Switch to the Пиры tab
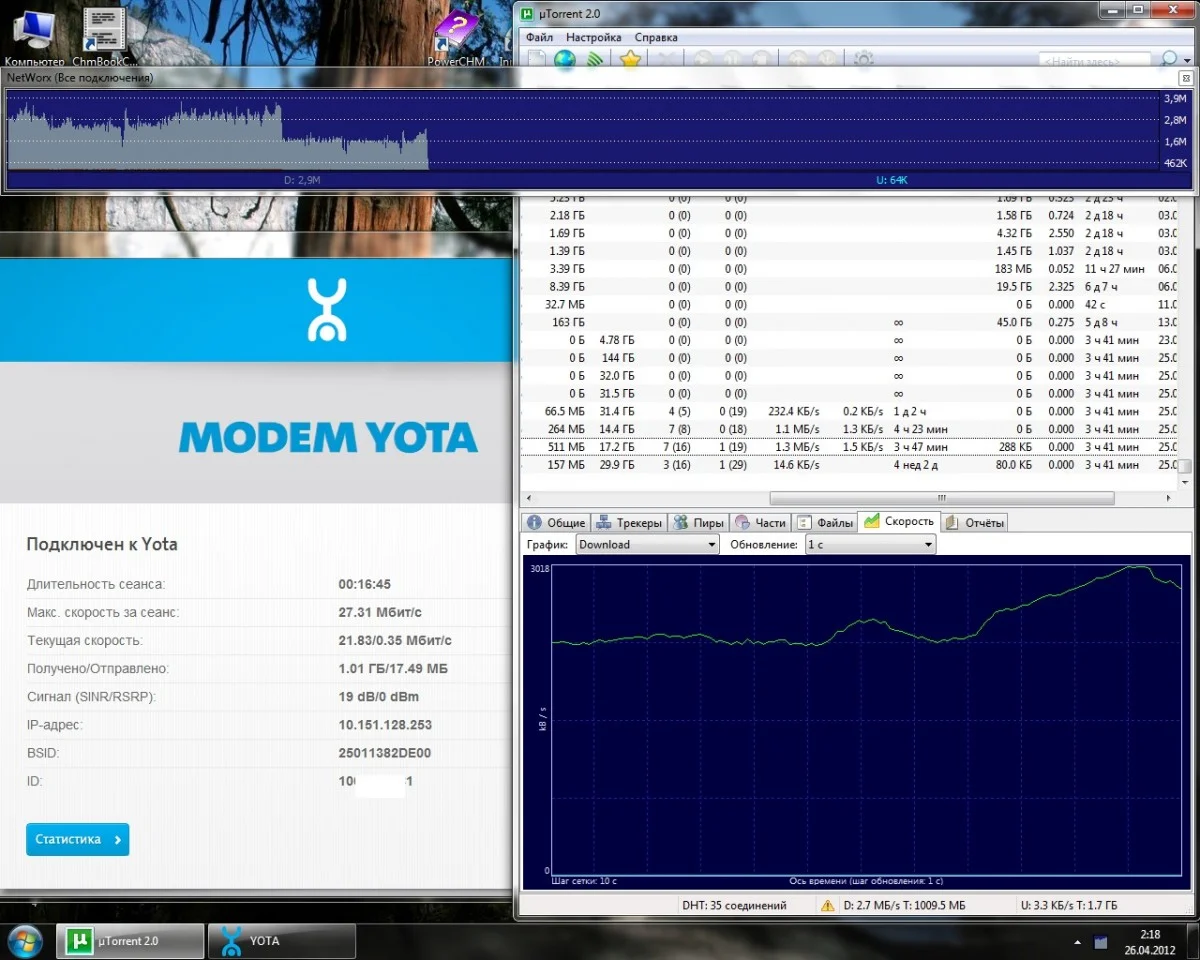This screenshot has height=960, width=1200. click(699, 522)
